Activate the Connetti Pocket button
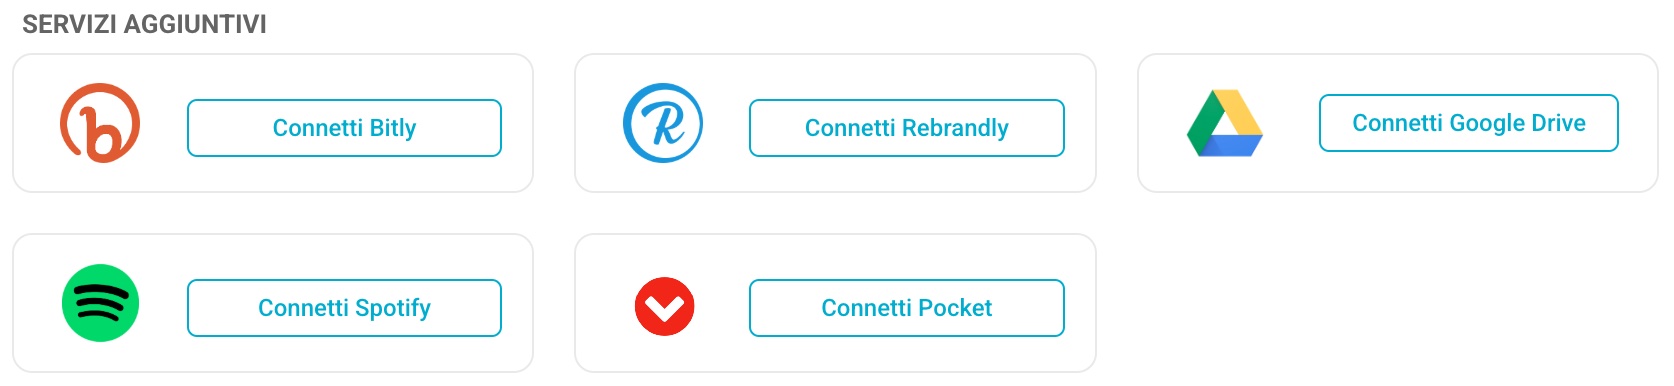 [x=907, y=308]
